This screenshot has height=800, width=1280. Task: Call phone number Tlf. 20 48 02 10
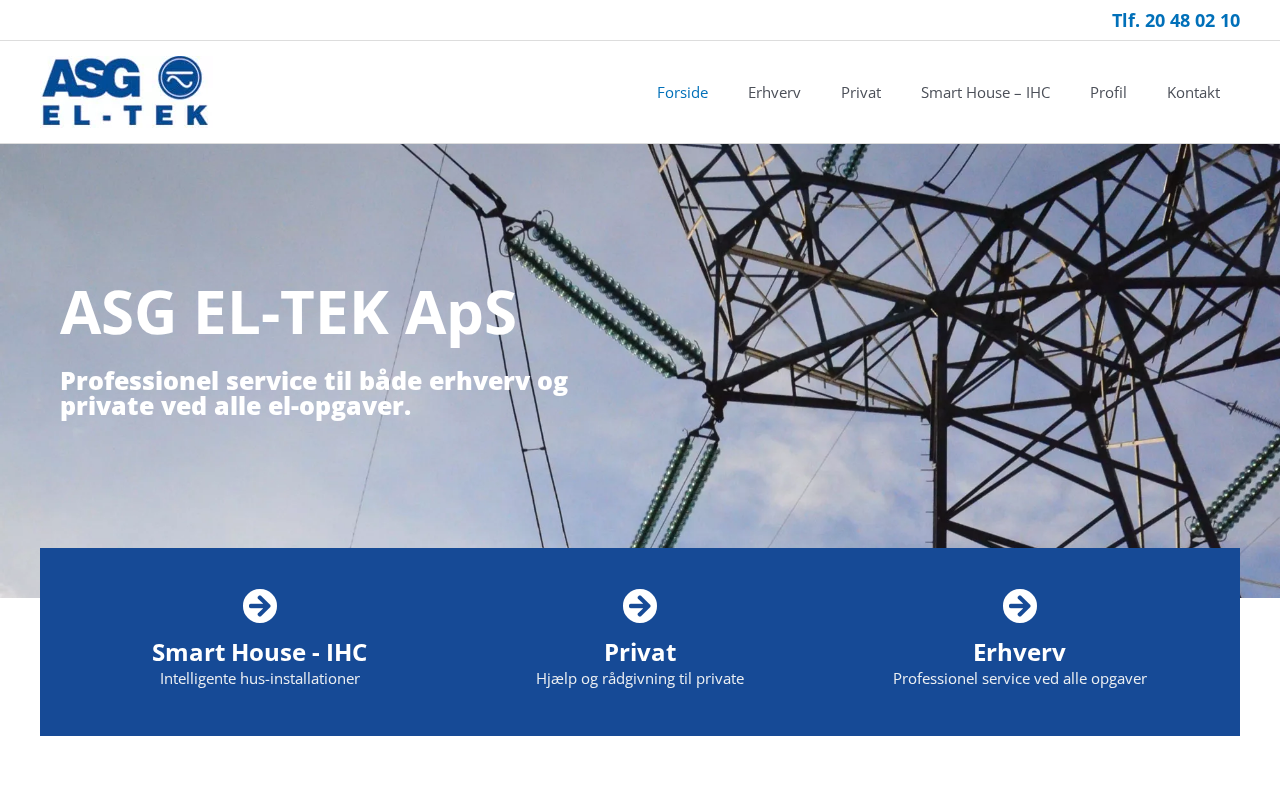(1176, 20)
